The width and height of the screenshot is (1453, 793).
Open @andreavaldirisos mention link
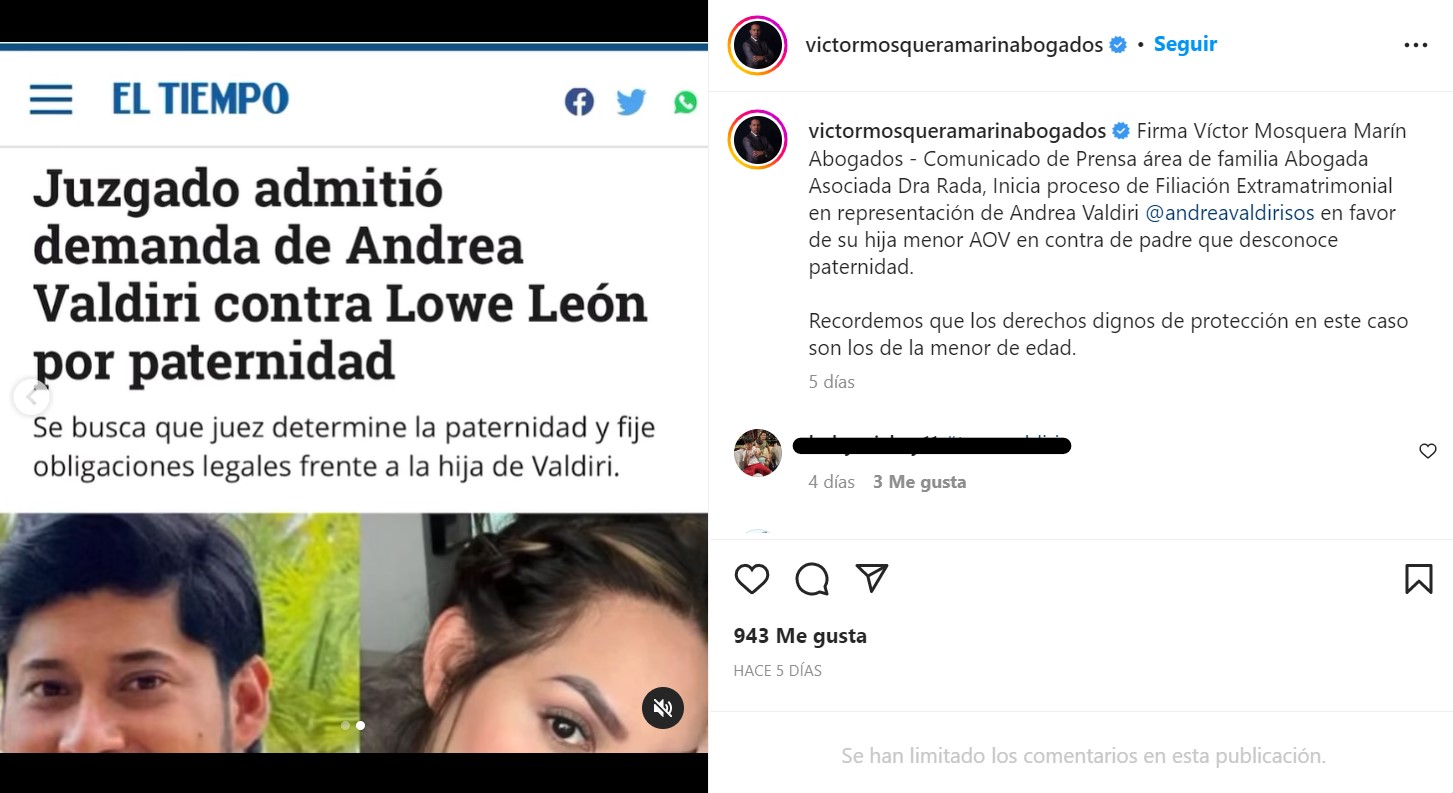tap(1229, 213)
